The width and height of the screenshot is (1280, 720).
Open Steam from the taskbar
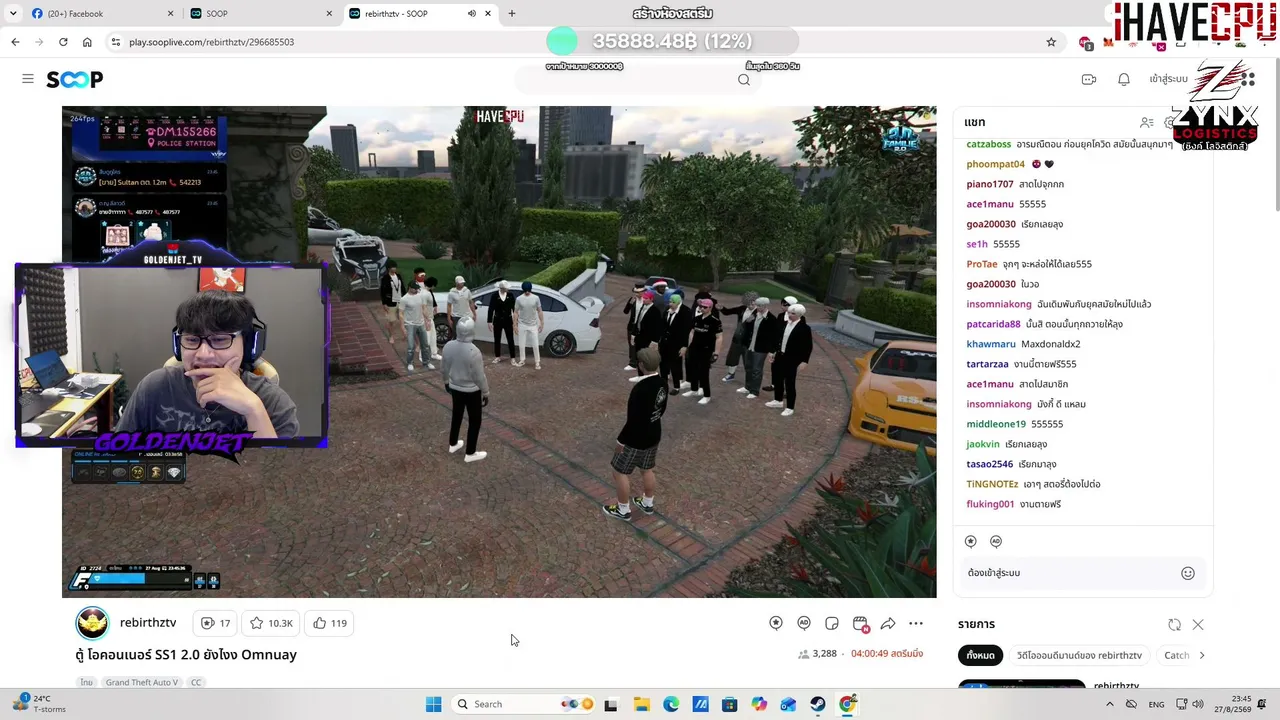[818, 704]
